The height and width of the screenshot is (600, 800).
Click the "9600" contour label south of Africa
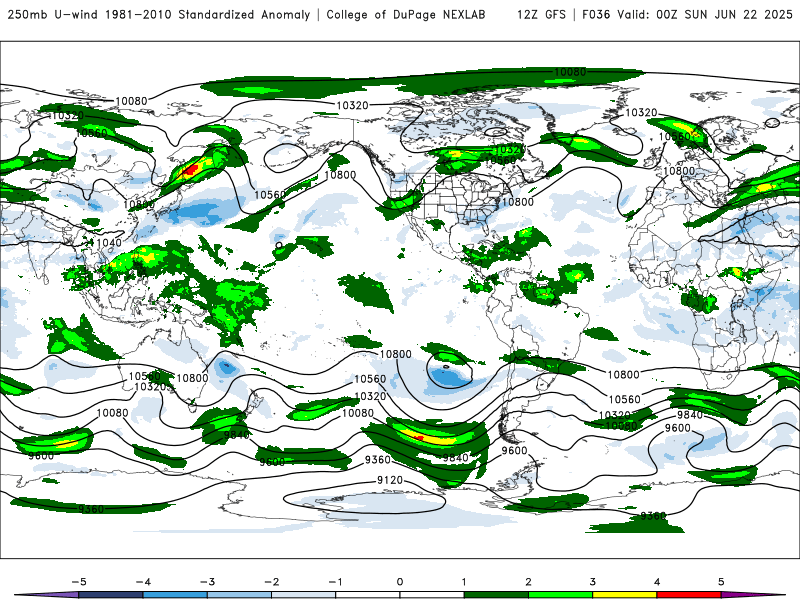pos(678,428)
